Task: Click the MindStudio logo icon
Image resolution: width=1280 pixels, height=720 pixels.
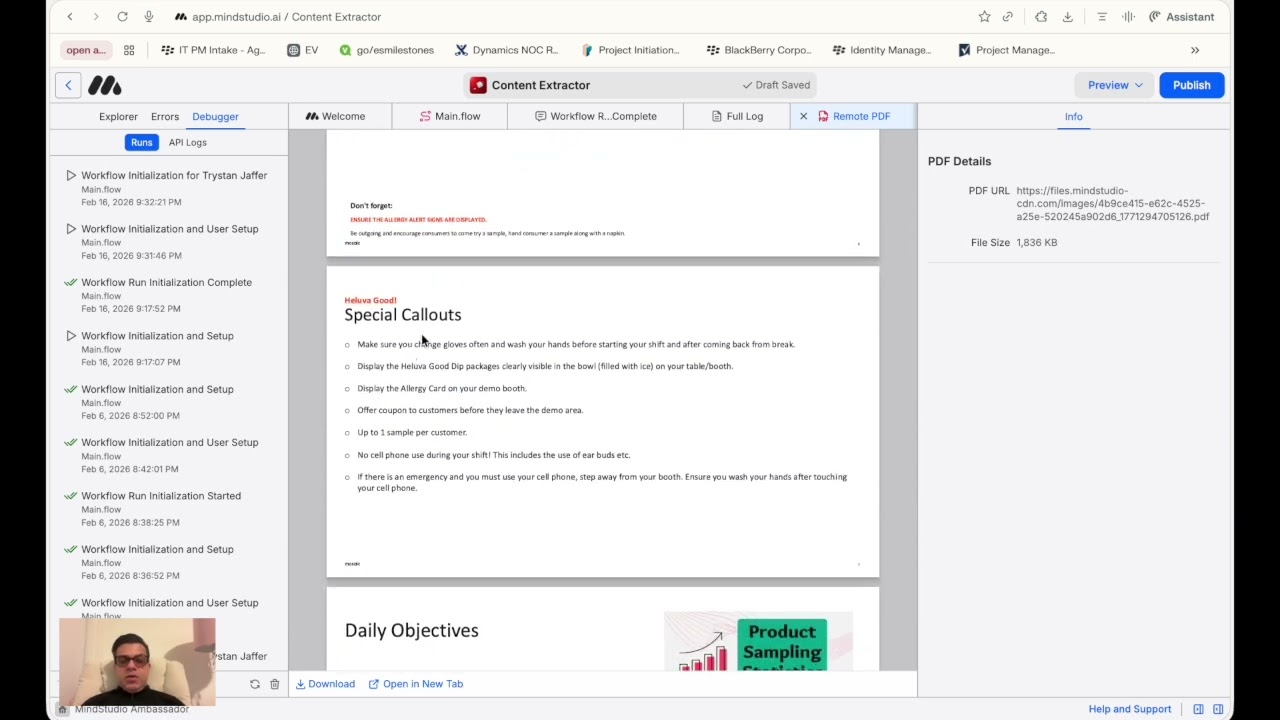Action: [105, 85]
